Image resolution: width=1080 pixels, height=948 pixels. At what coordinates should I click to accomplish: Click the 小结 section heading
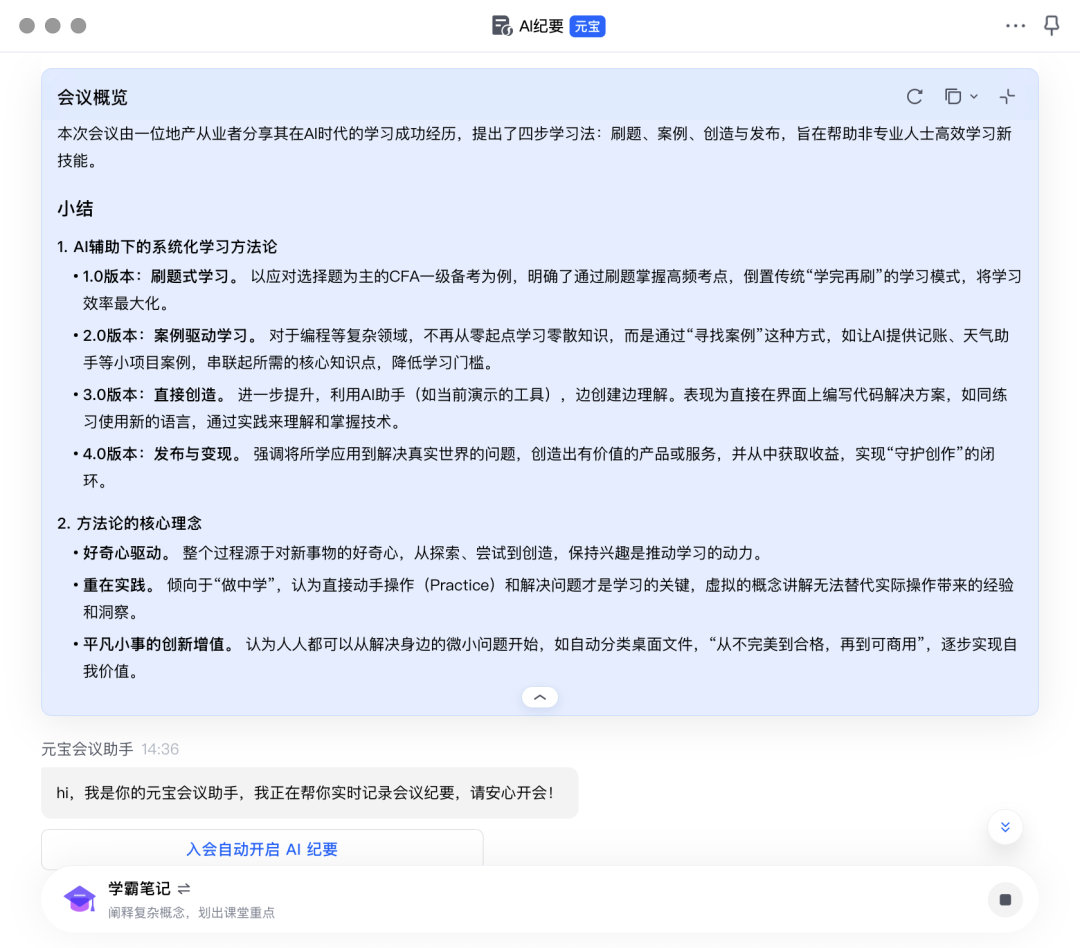(x=75, y=209)
